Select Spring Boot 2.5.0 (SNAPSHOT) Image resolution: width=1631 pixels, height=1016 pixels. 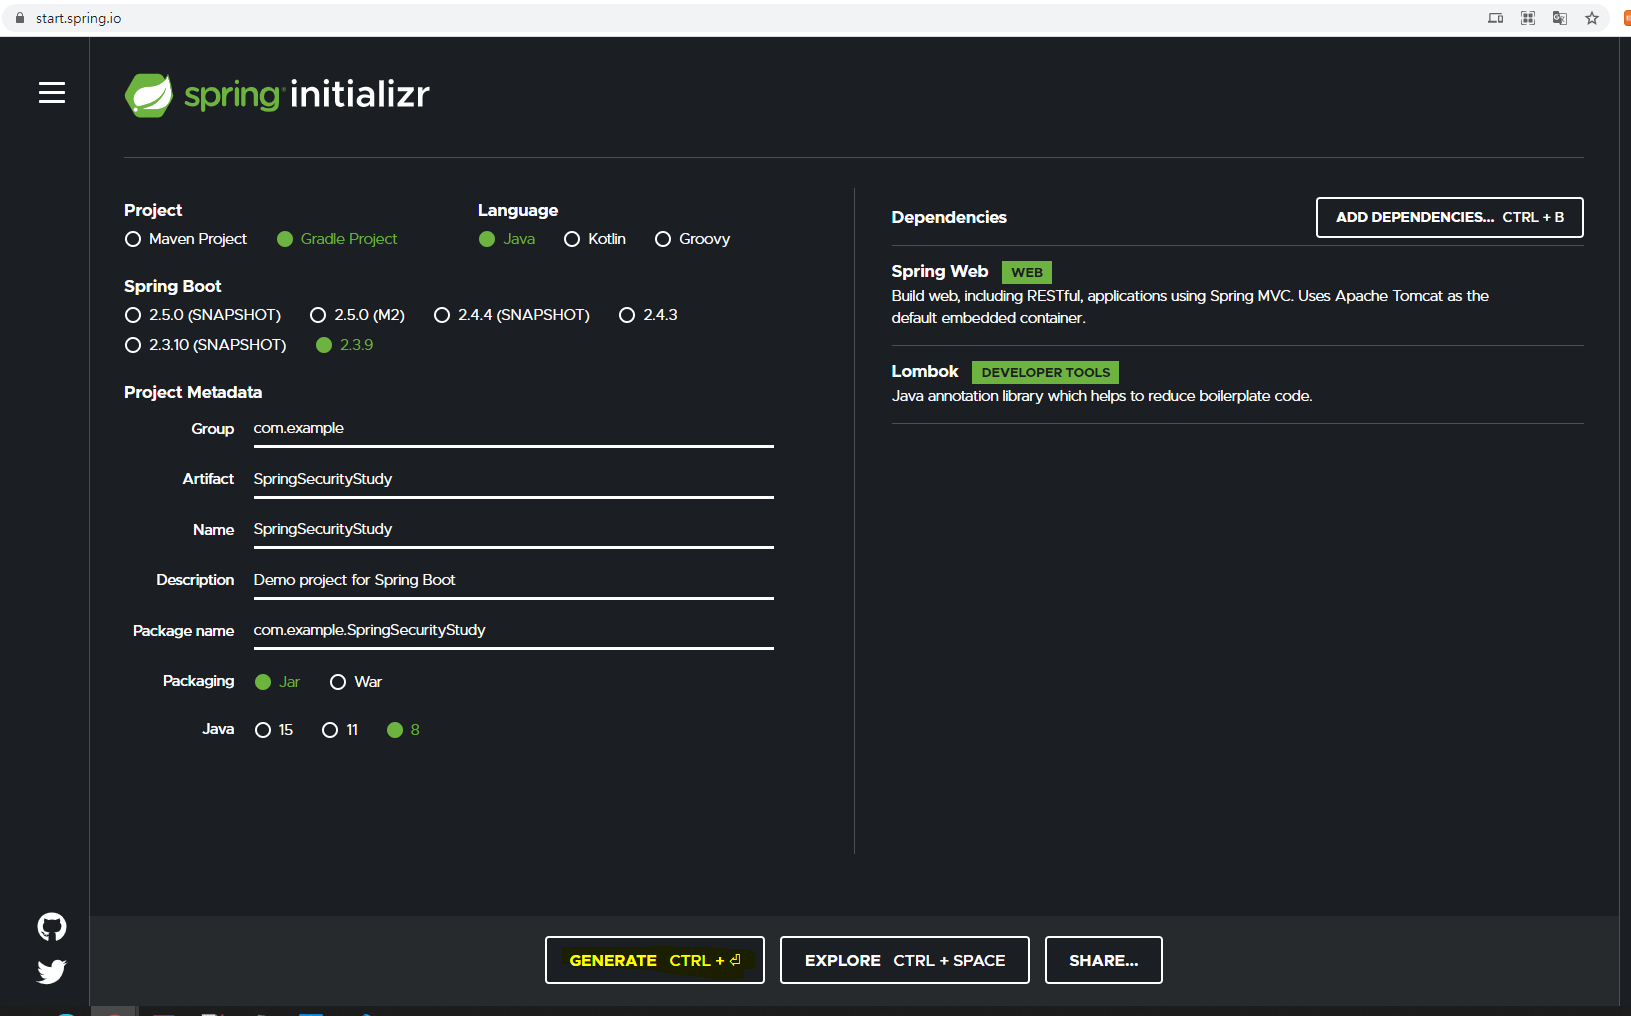203,315
